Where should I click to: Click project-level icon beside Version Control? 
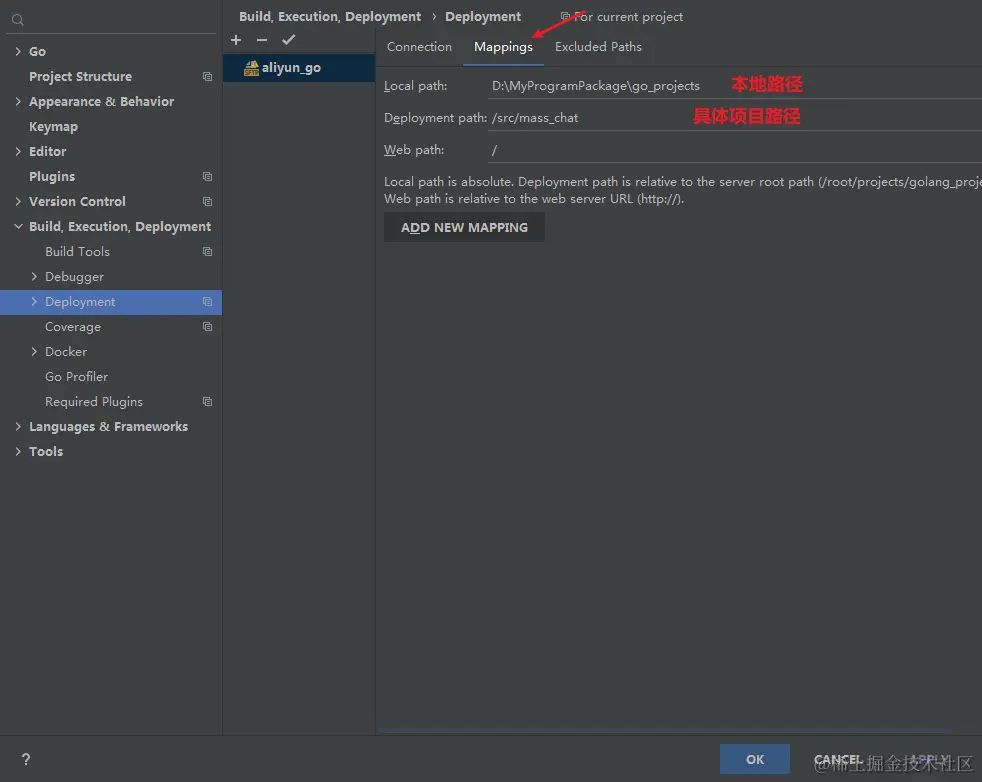[207, 202]
